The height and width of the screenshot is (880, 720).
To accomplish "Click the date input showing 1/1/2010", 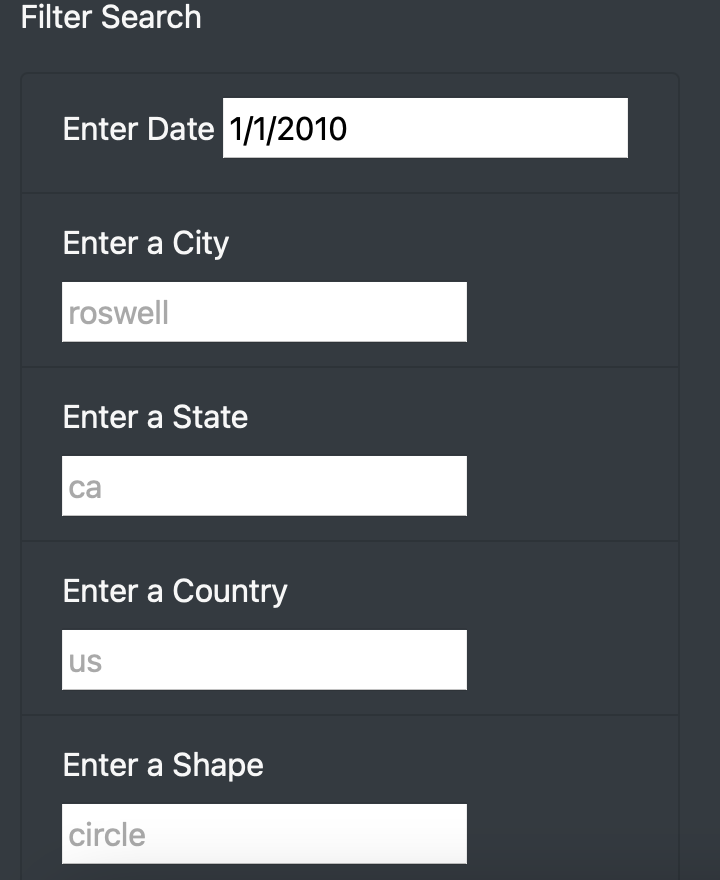I will pyautogui.click(x=425, y=128).
